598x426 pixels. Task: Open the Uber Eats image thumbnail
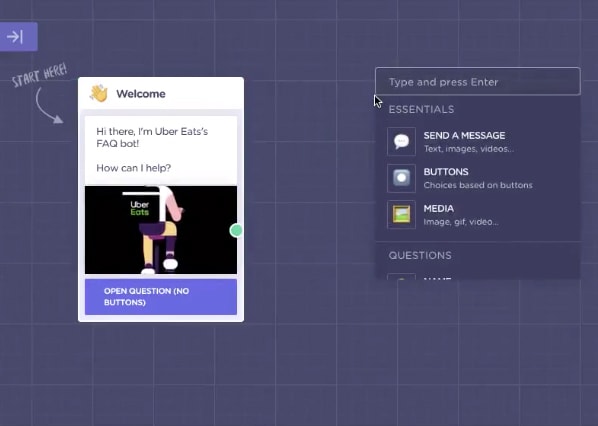click(x=161, y=230)
